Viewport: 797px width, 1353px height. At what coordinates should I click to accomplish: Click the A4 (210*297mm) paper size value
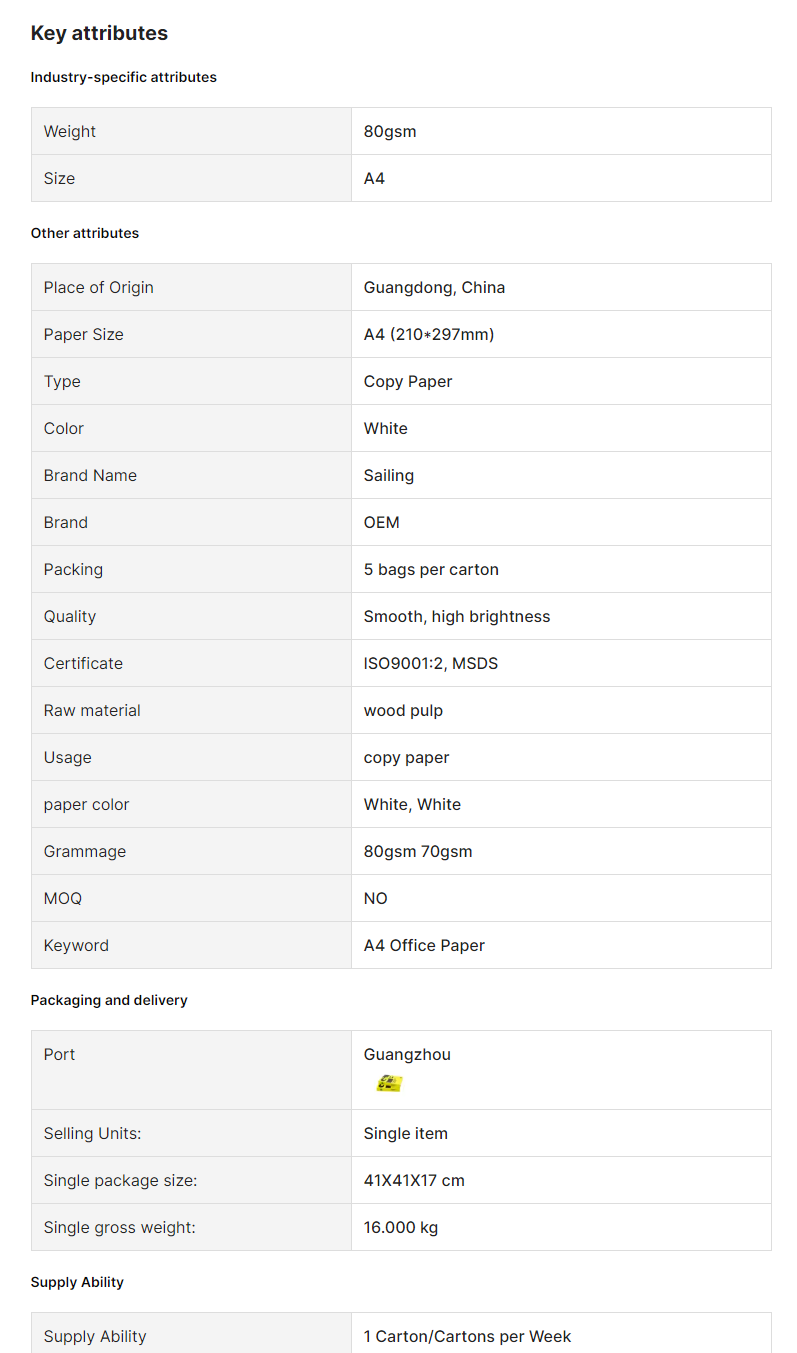tap(429, 334)
